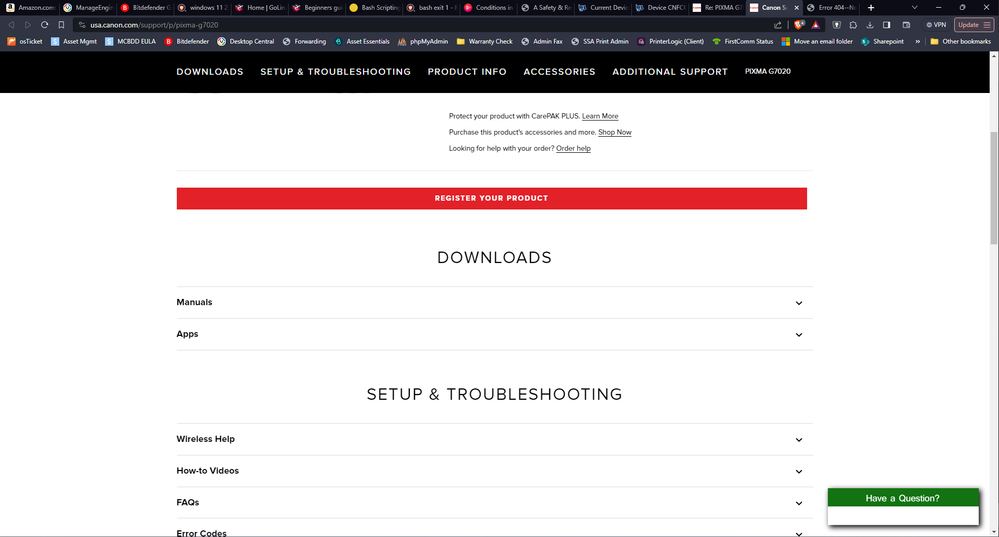Open the tab search dropdown arrow
Viewport: 999px width, 537px height.
[914, 8]
